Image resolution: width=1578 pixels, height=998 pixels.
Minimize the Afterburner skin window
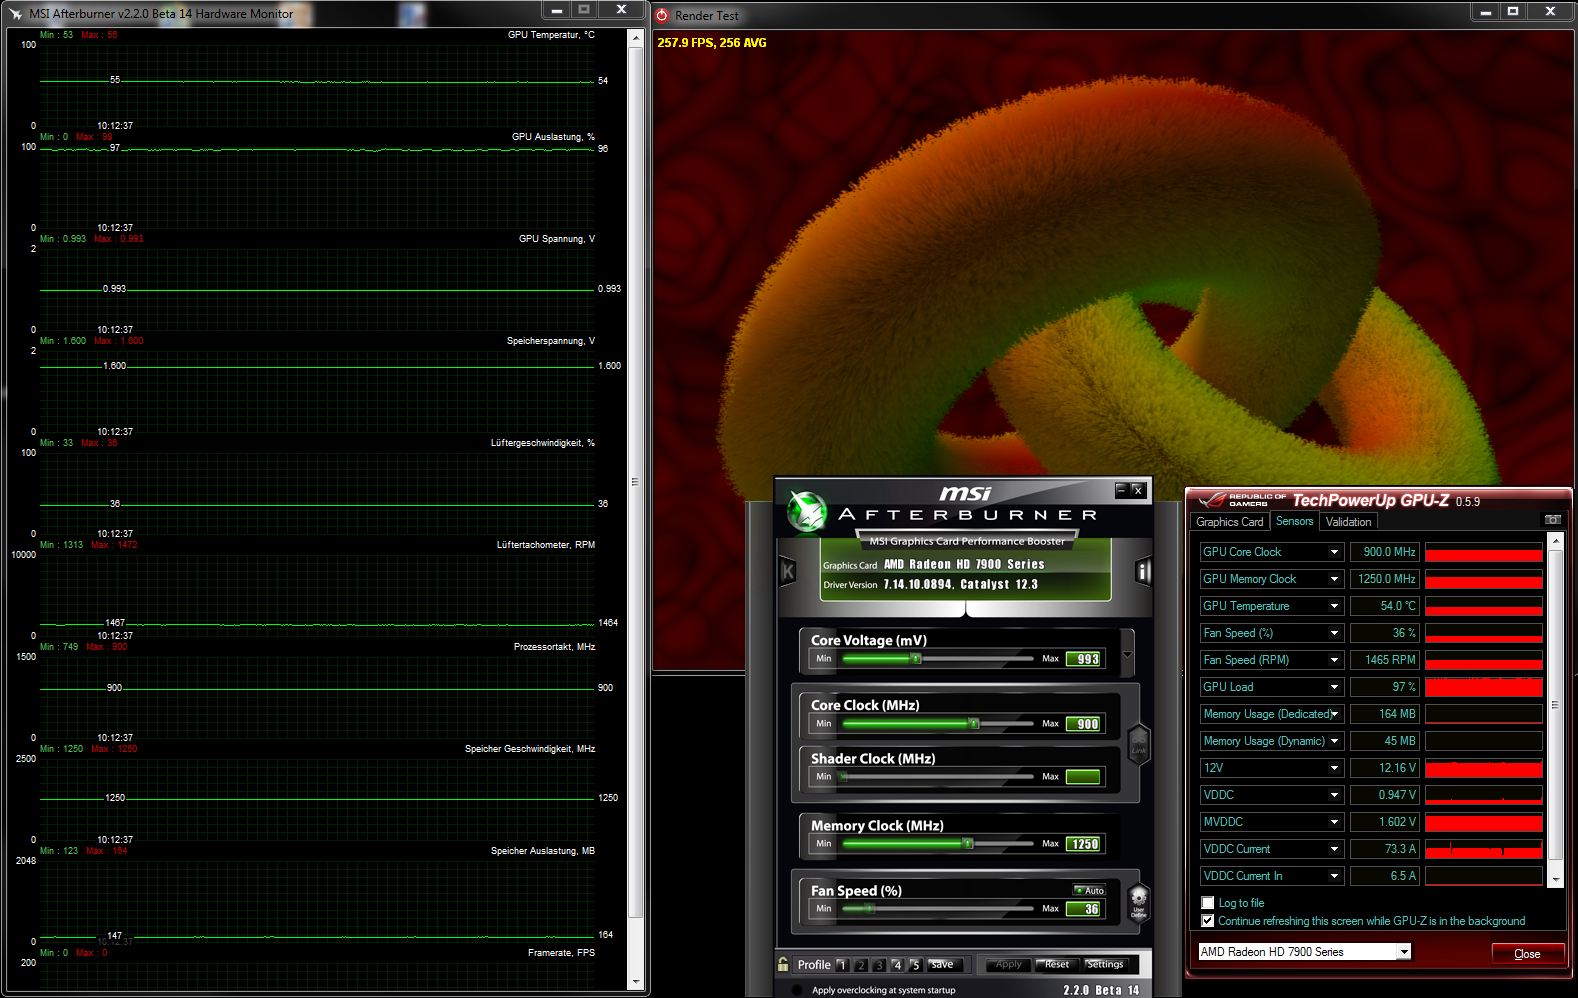(1121, 490)
